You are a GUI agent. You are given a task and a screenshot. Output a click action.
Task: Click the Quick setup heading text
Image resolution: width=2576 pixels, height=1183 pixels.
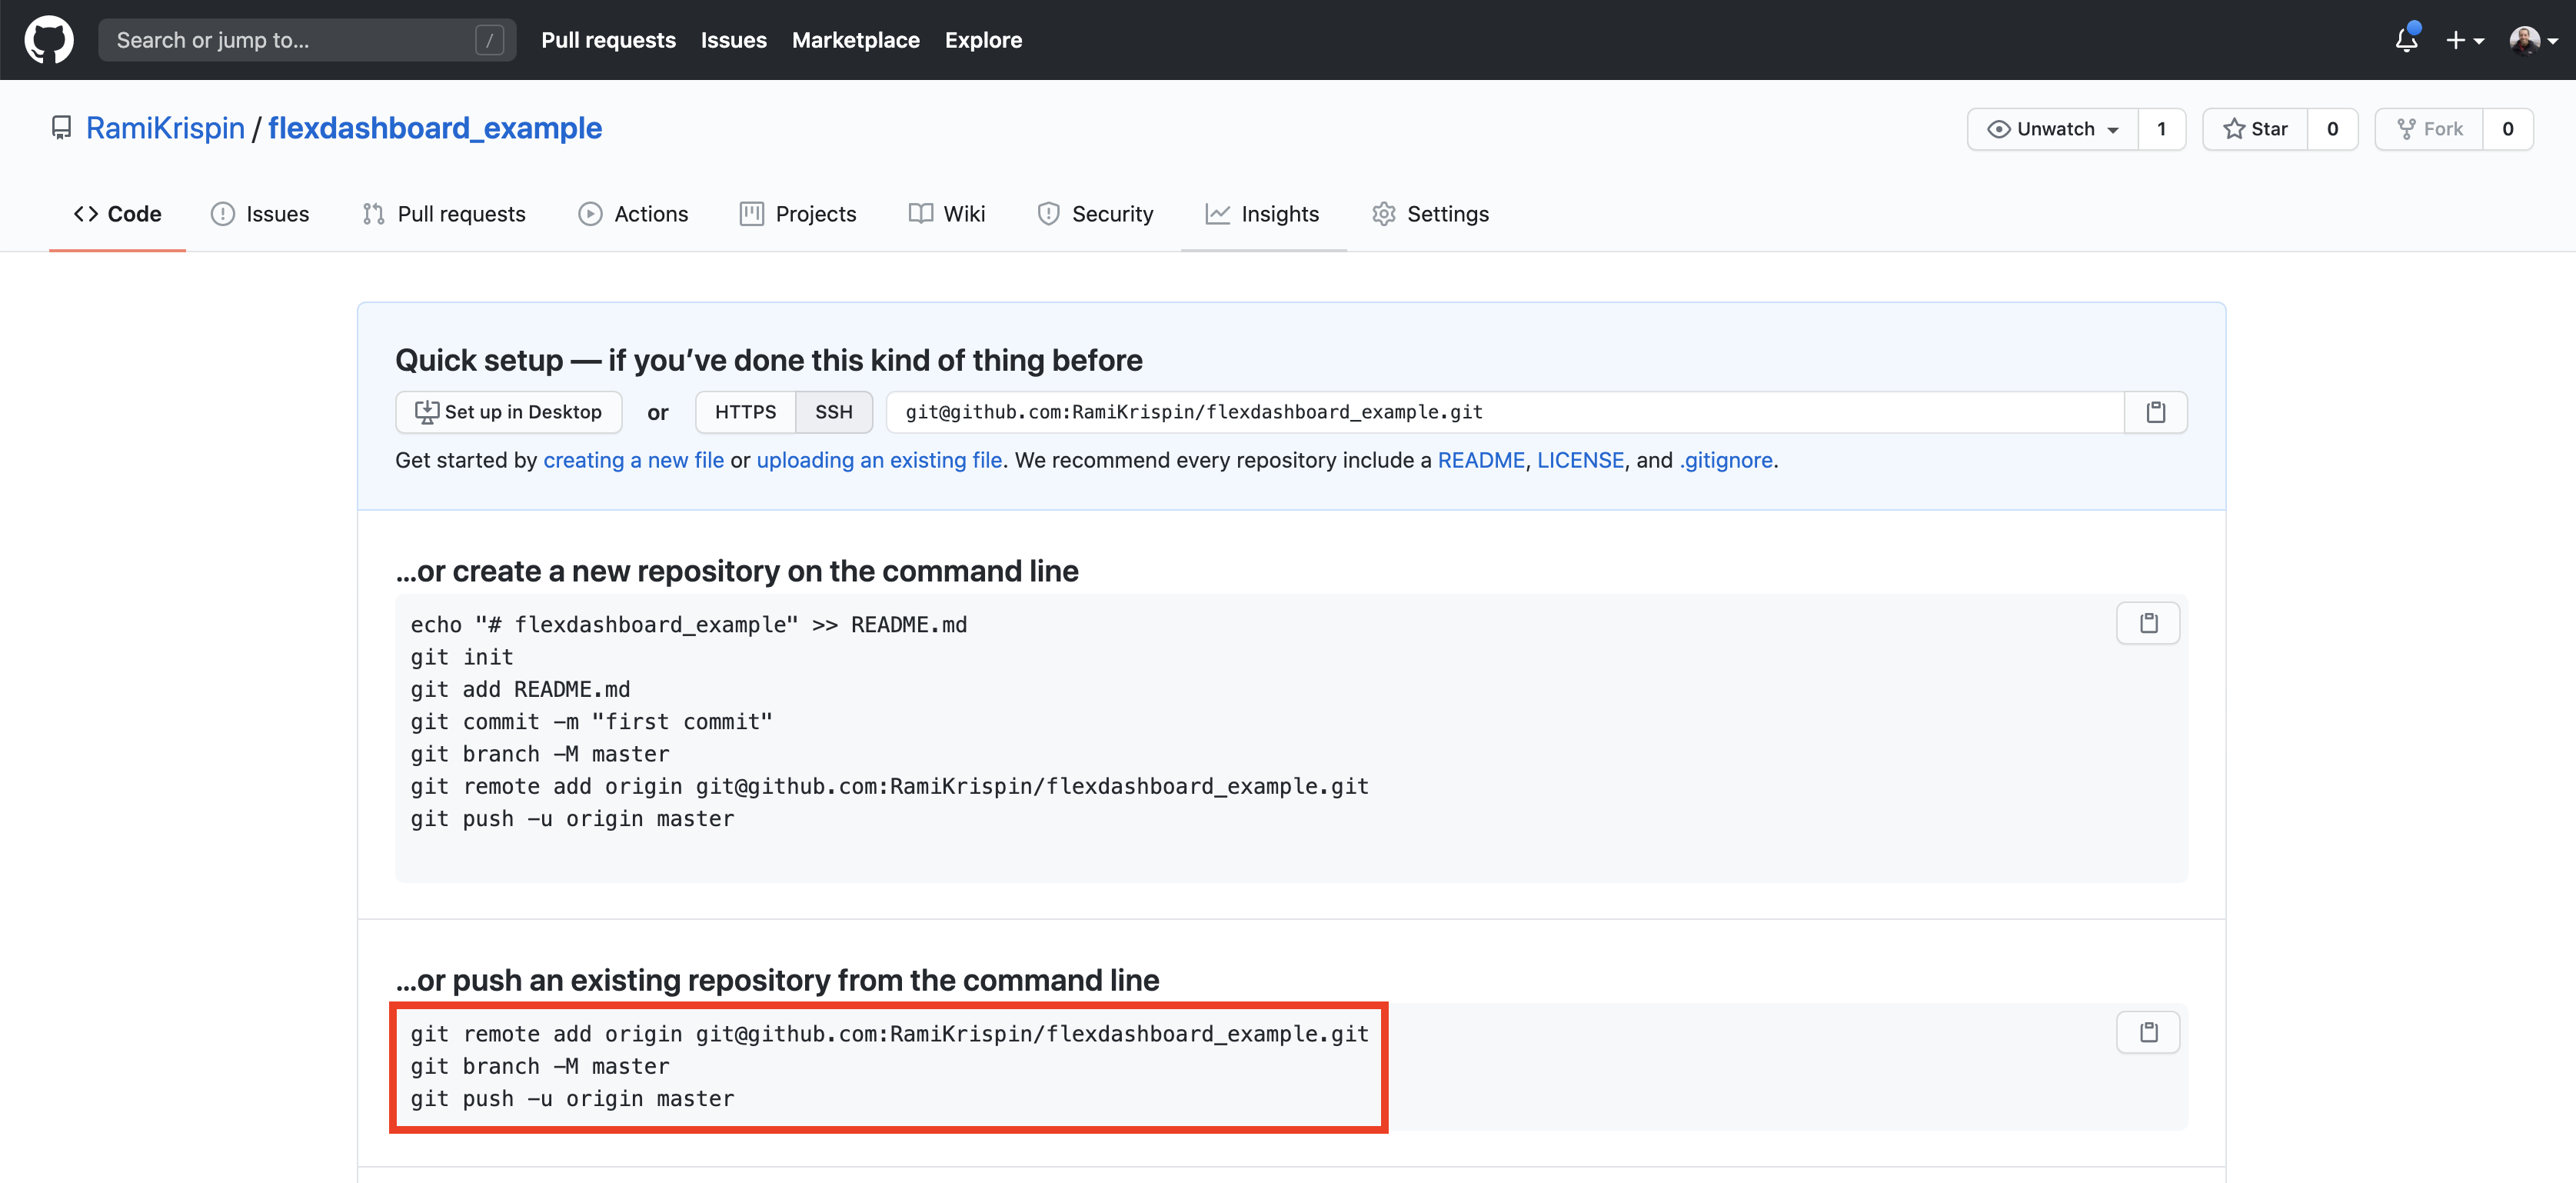point(768,360)
